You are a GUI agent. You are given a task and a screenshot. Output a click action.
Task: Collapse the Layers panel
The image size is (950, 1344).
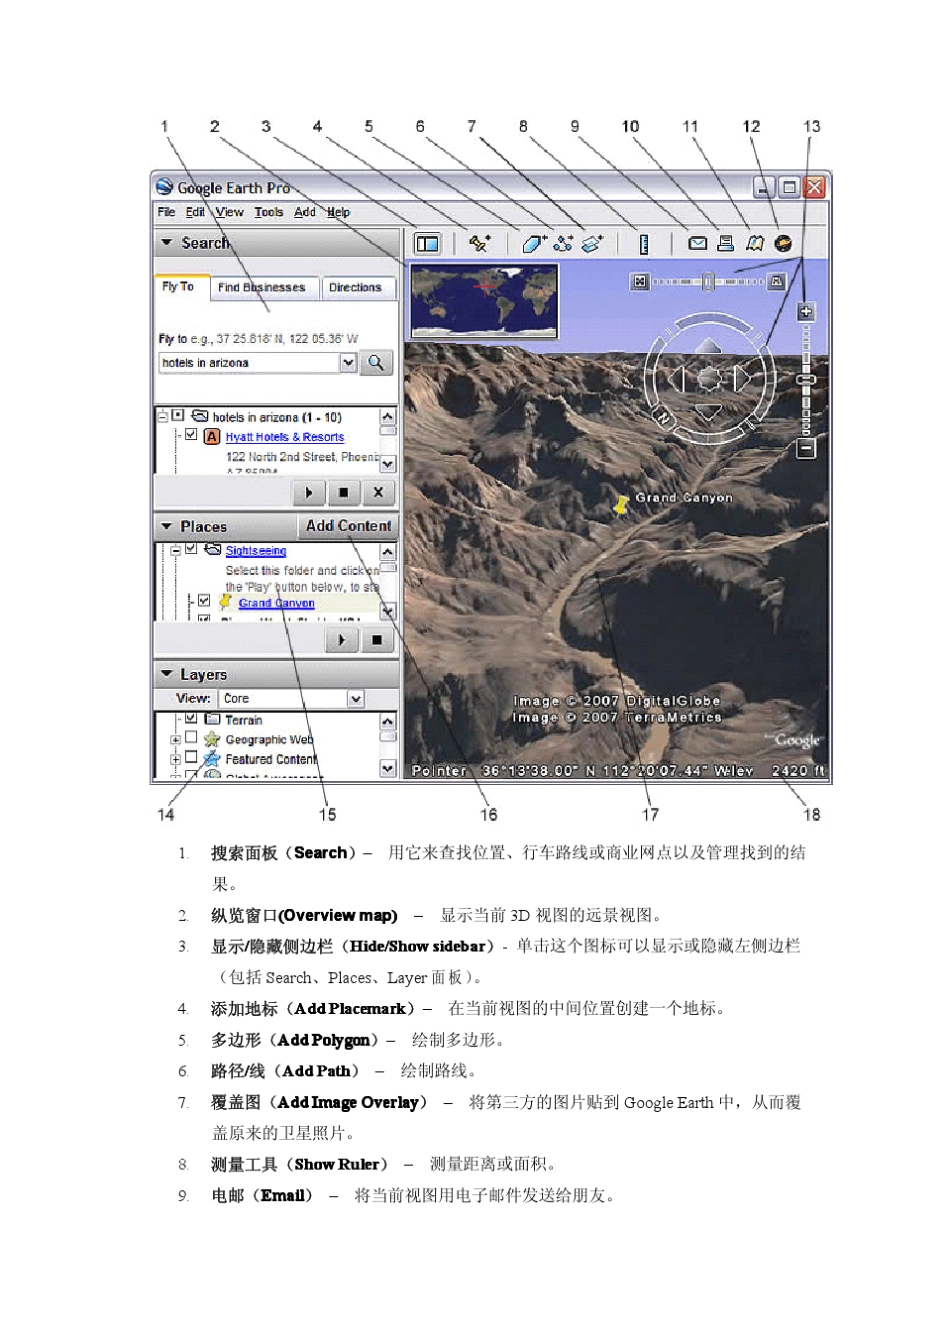[x=166, y=674]
